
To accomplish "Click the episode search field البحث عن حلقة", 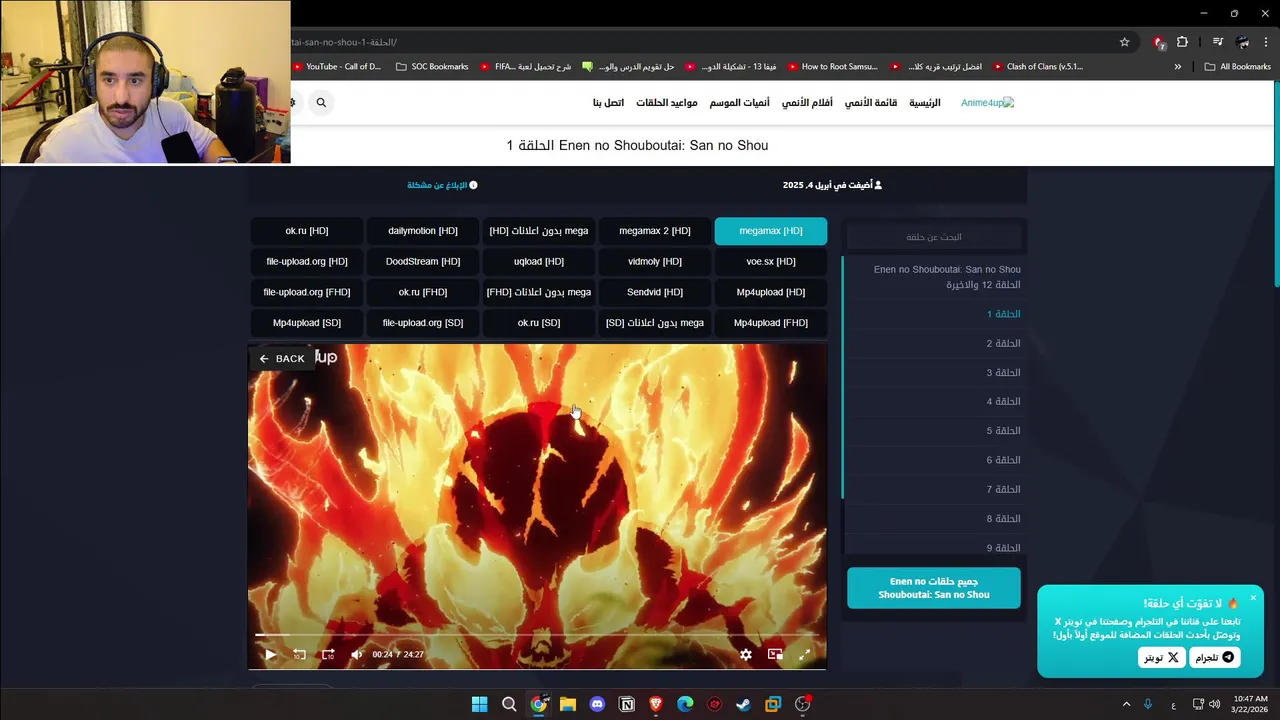I will (934, 237).
